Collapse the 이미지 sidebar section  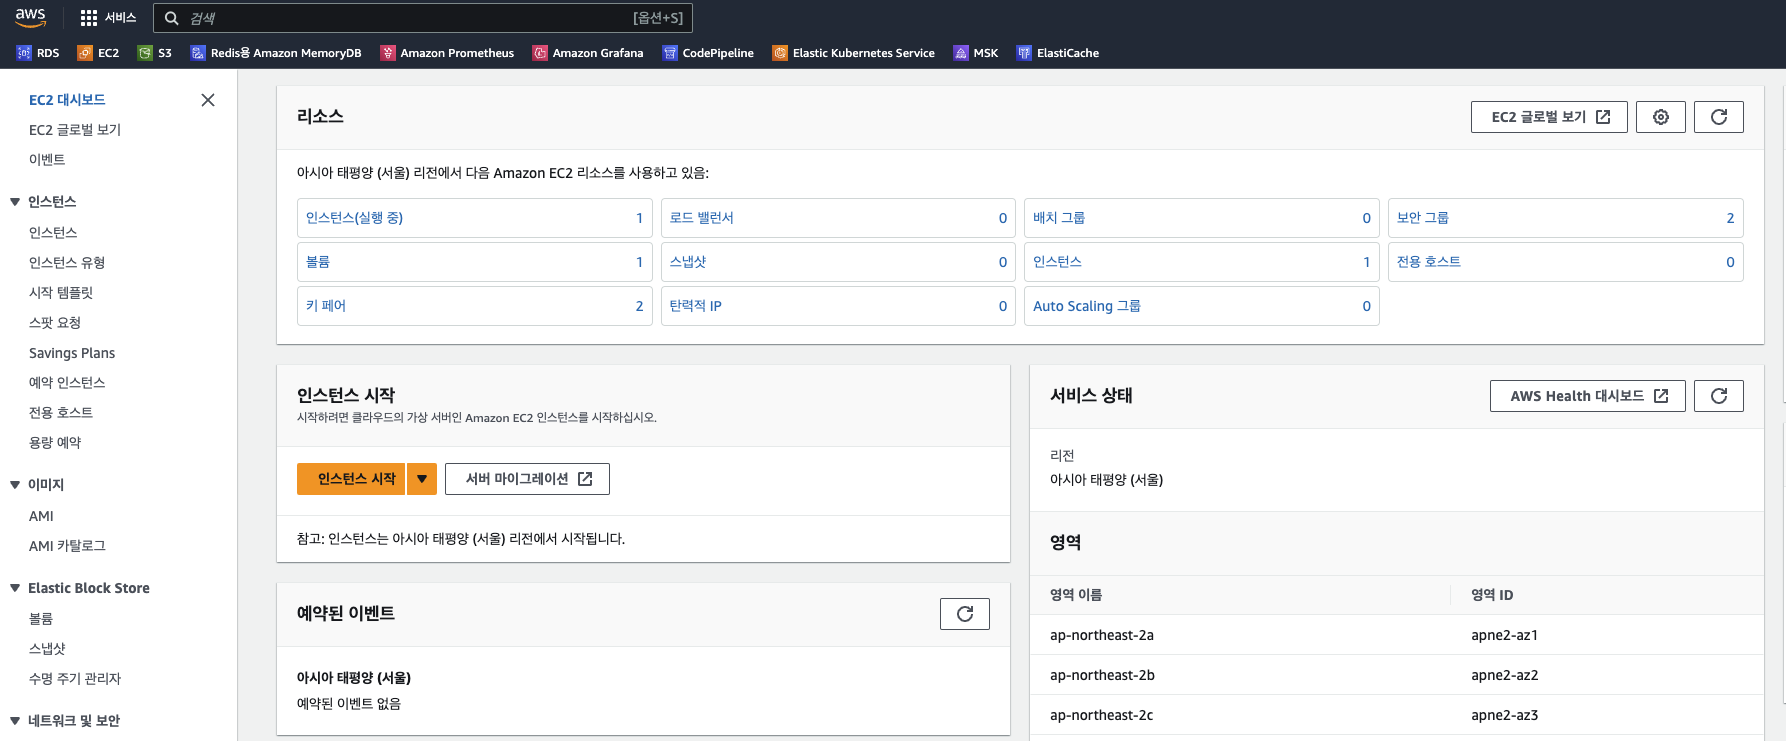point(15,485)
